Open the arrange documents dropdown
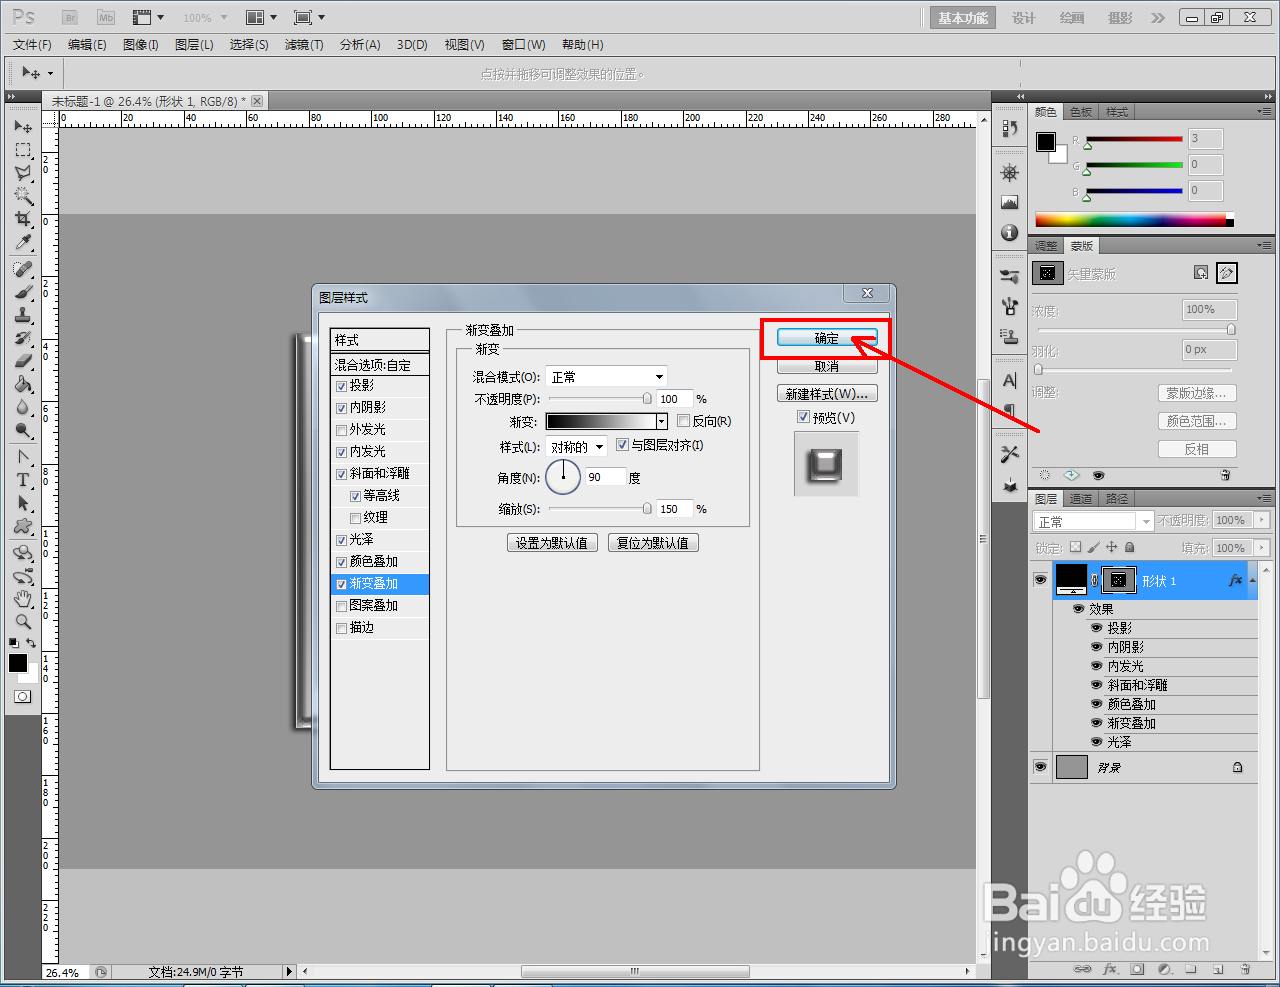 pyautogui.click(x=262, y=17)
